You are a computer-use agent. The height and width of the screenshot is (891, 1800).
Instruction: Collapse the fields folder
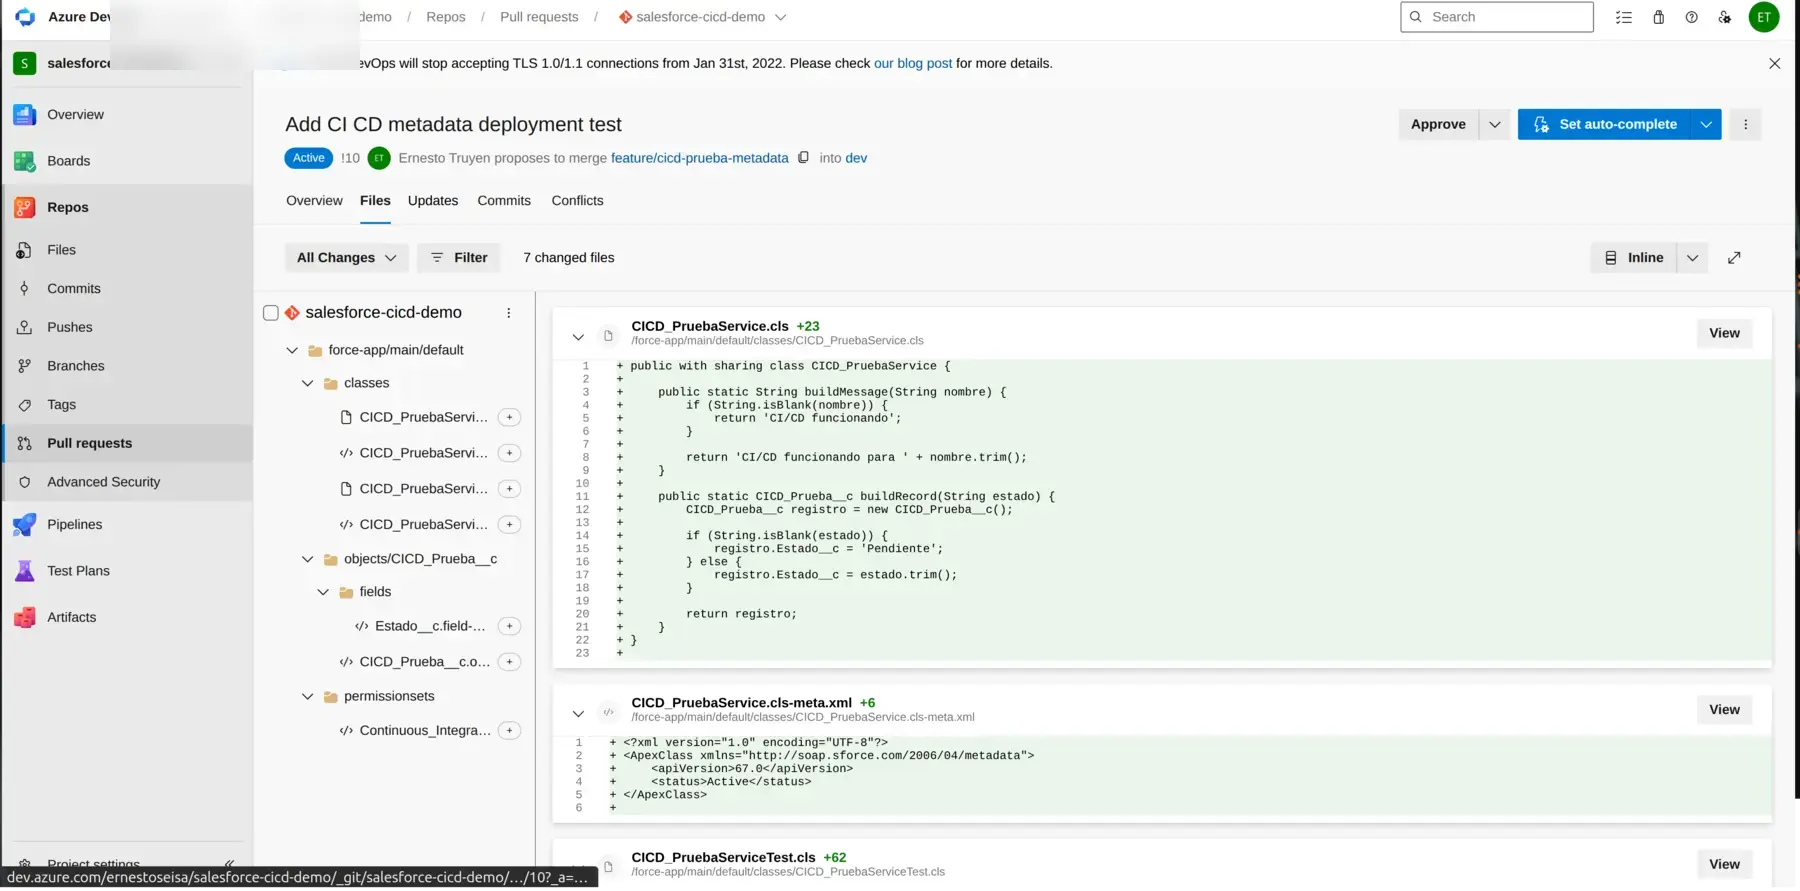coord(323,593)
